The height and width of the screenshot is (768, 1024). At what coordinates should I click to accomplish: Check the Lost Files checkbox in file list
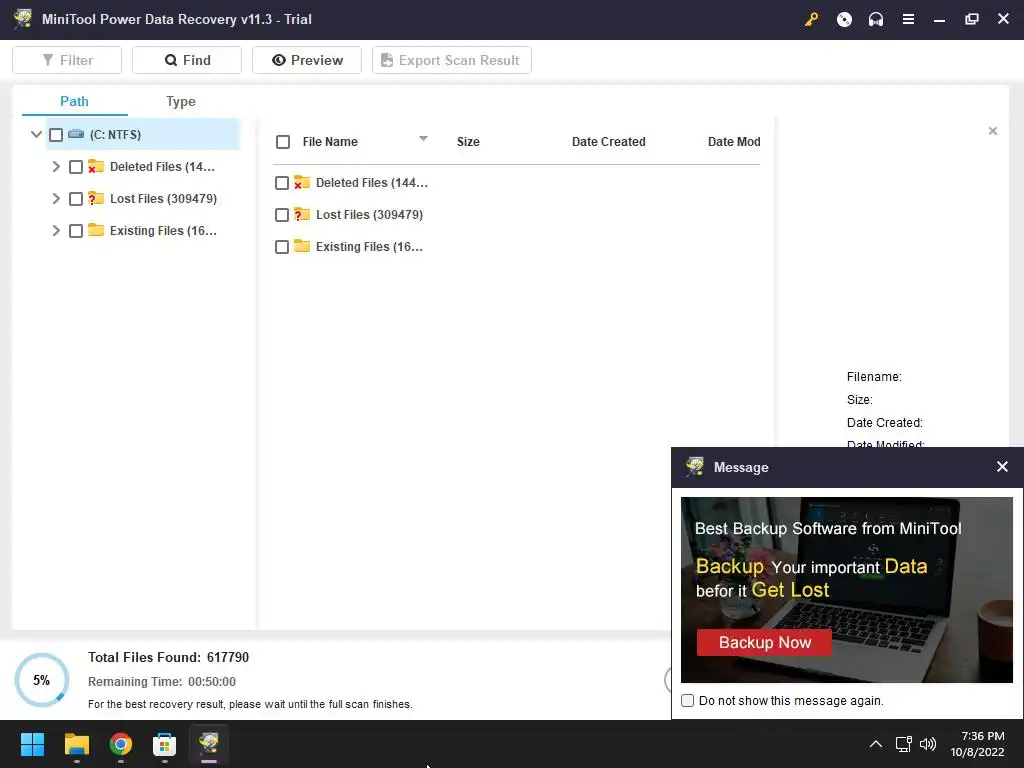point(281,215)
